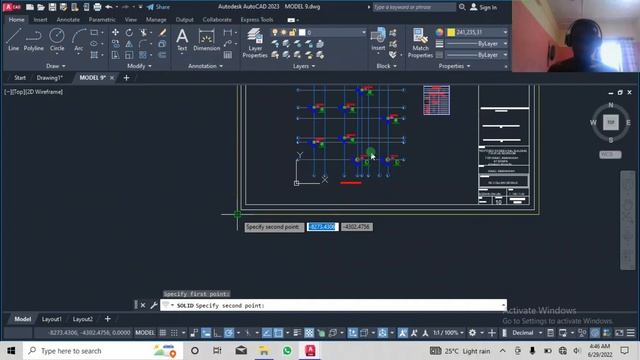Screen dimensions: 640x360
Task: Select the Dimension tool
Action: [x=207, y=40]
